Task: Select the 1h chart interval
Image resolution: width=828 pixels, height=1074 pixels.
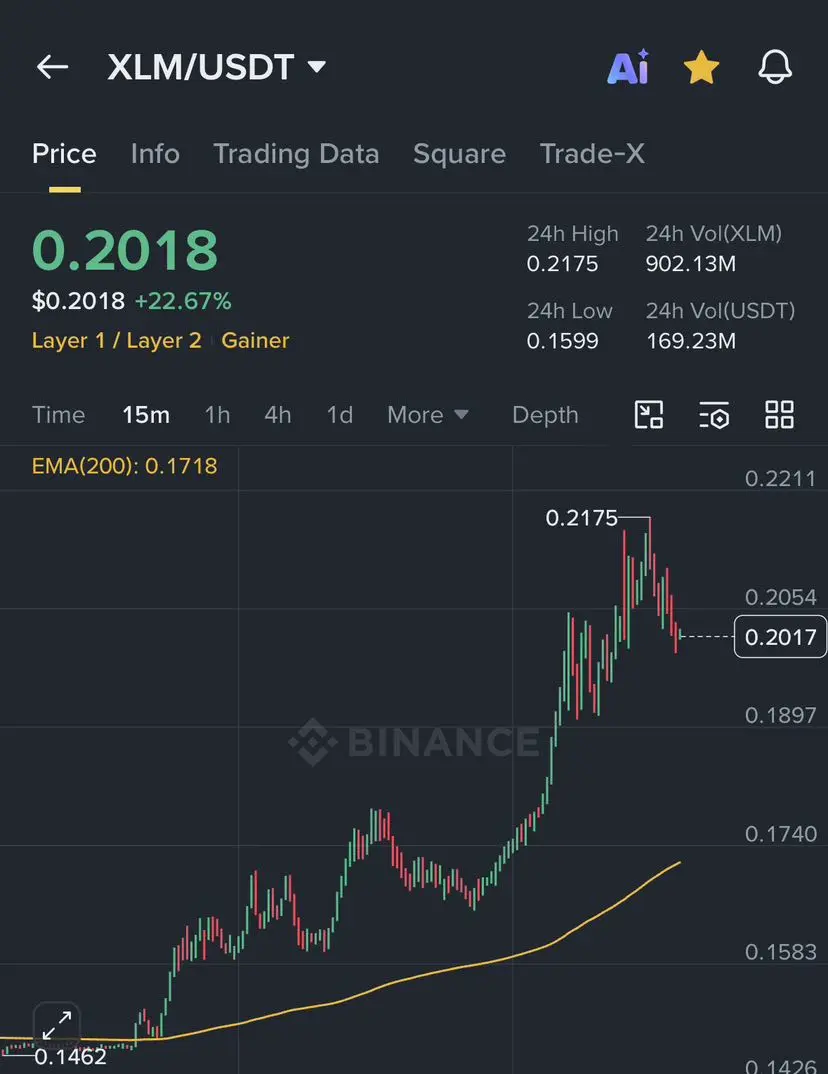Action: click(x=217, y=415)
